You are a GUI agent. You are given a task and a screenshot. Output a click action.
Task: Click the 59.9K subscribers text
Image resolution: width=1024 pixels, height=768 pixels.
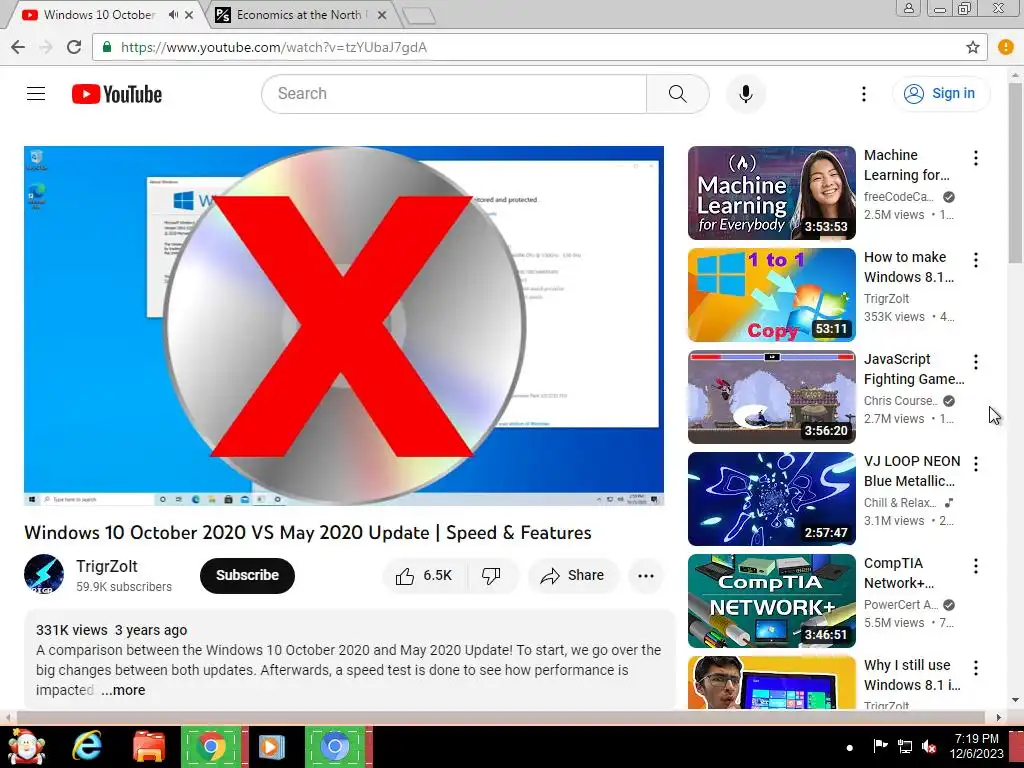pyautogui.click(x=123, y=587)
